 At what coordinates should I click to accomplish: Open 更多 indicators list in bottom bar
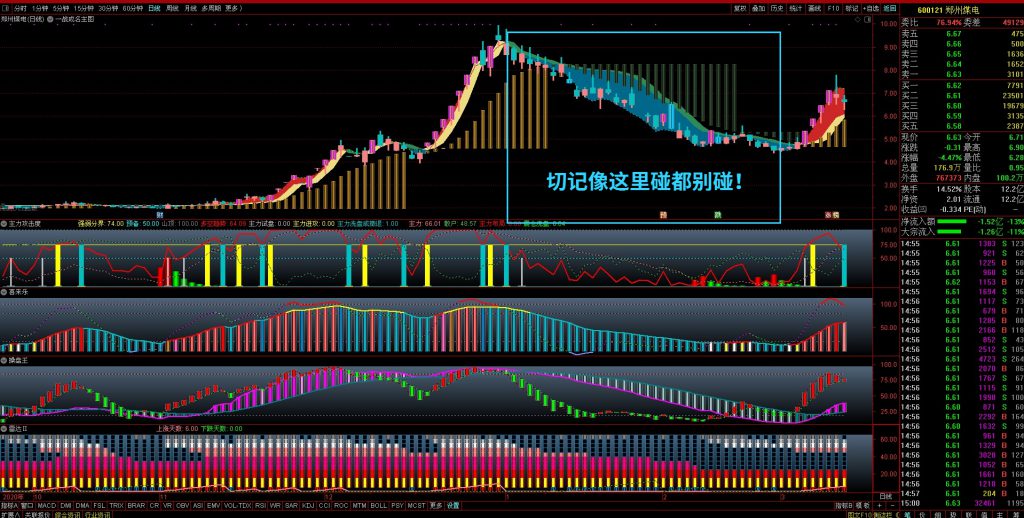point(435,505)
